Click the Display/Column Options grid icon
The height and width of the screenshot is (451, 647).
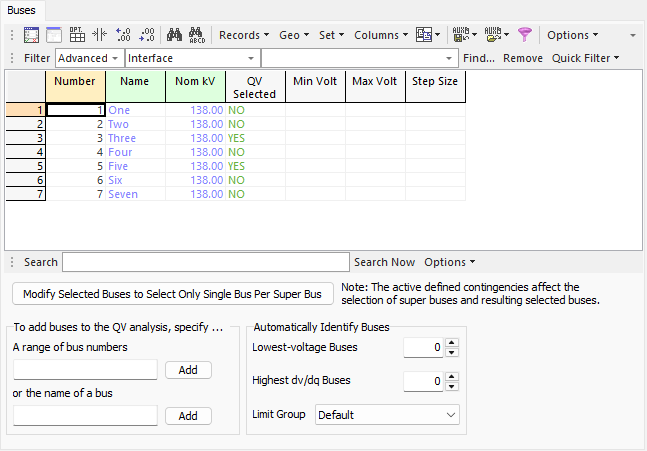coord(78,35)
